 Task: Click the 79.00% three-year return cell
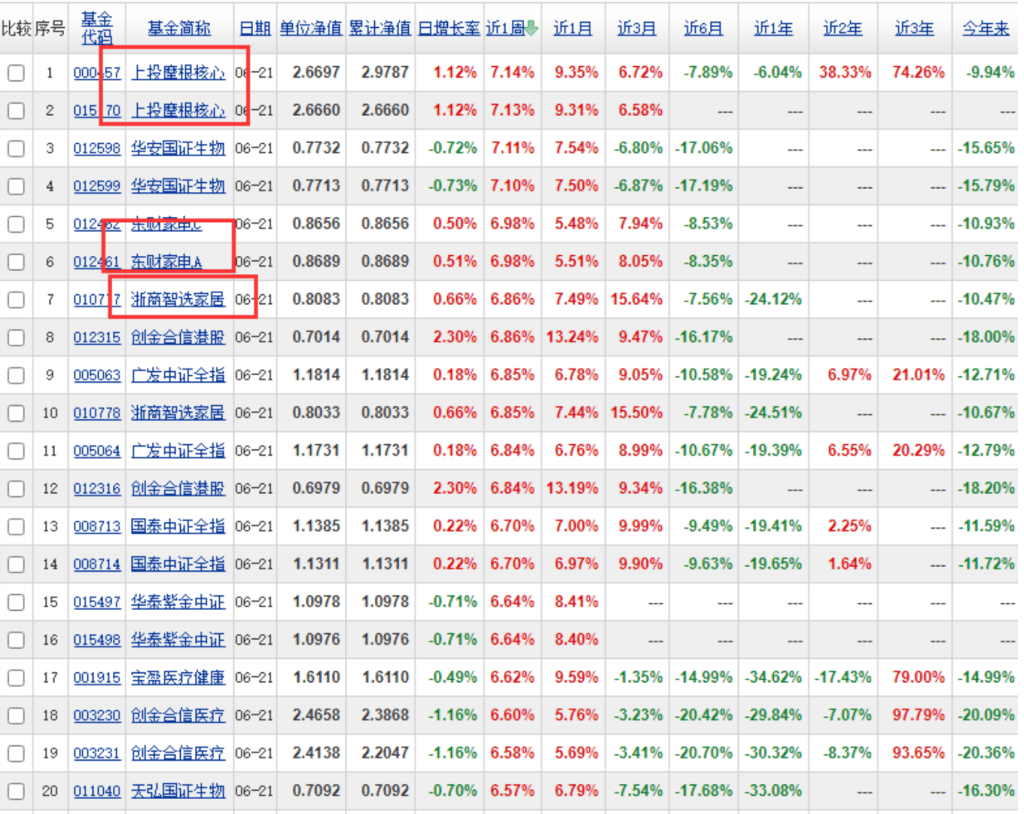[918, 678]
